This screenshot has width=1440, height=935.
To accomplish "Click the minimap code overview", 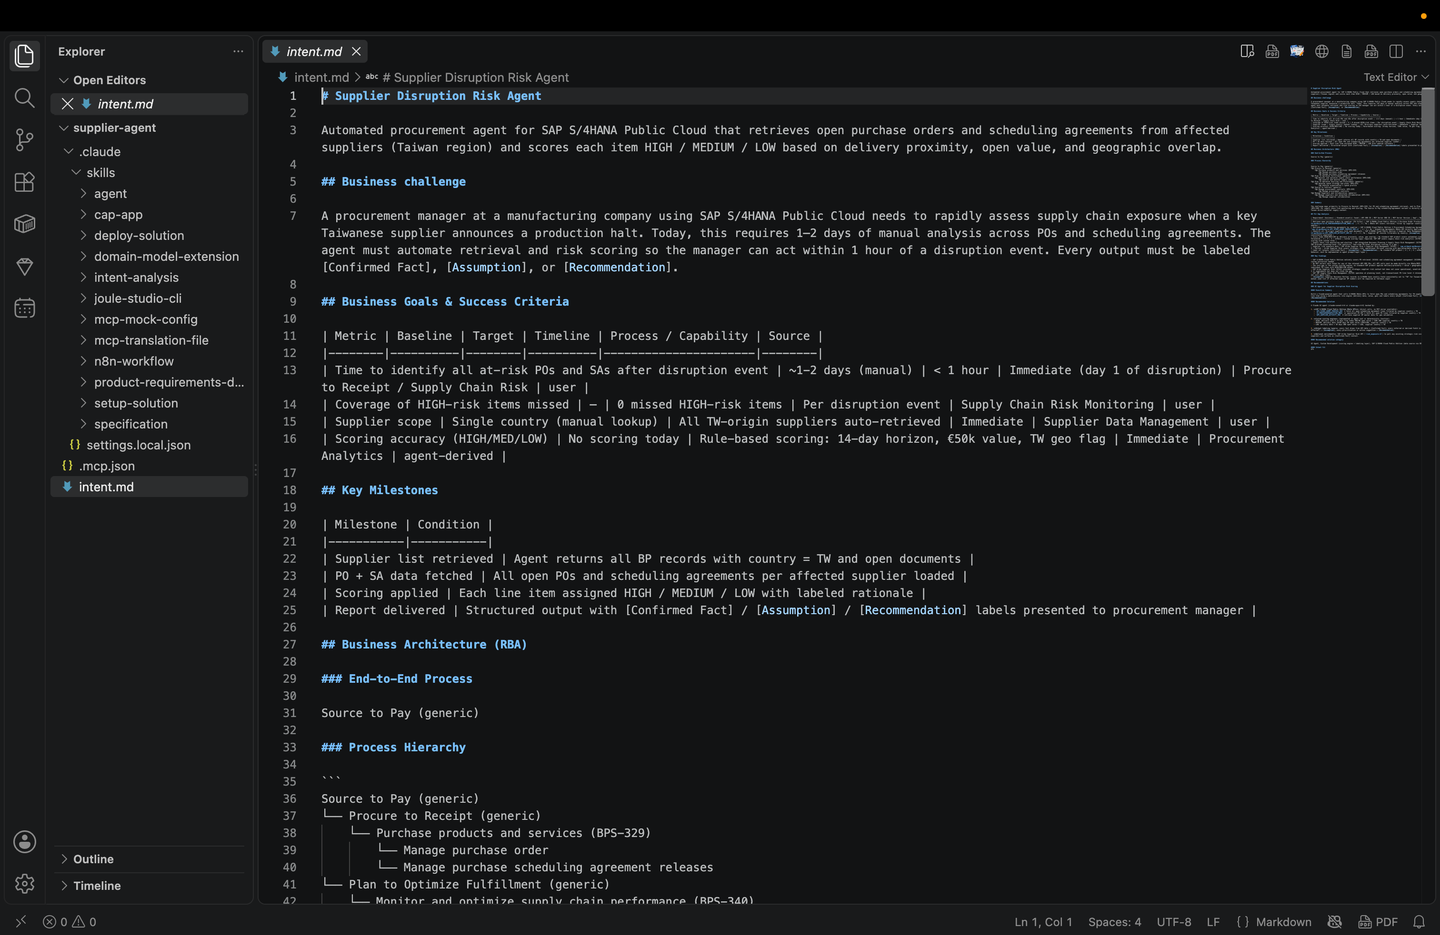I will 1366,220.
